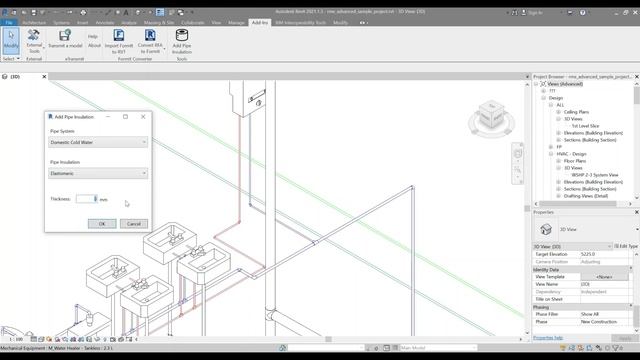Click Cancel in Add Pipe Insulation dialog

[x=134, y=224]
